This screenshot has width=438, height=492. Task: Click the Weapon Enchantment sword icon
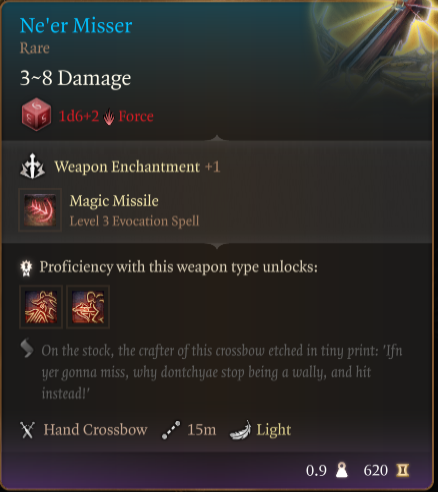pos(32,166)
